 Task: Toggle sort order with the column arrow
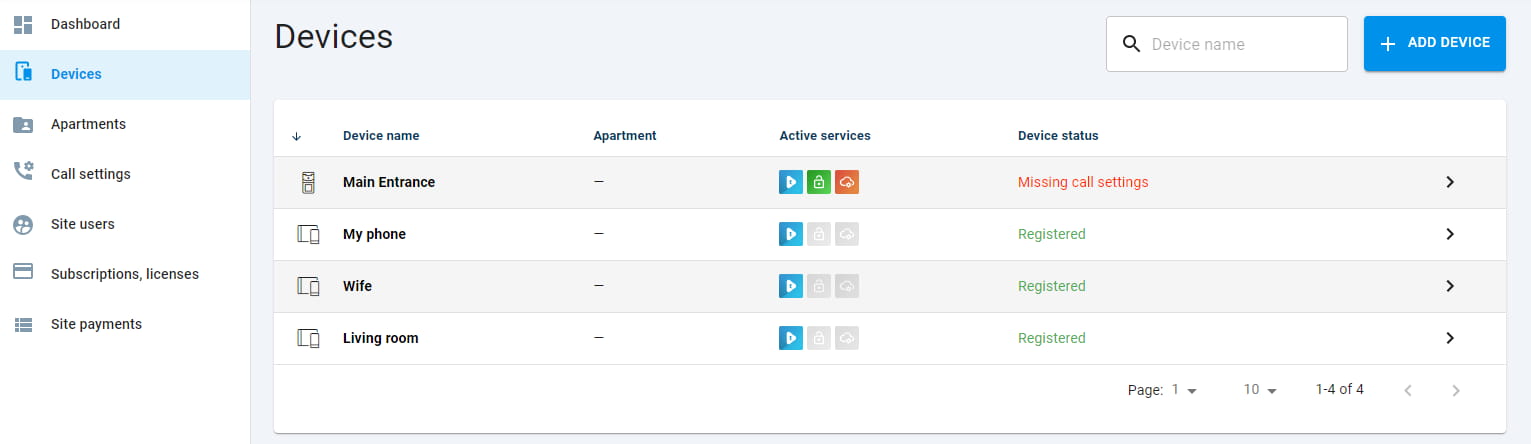click(x=296, y=136)
